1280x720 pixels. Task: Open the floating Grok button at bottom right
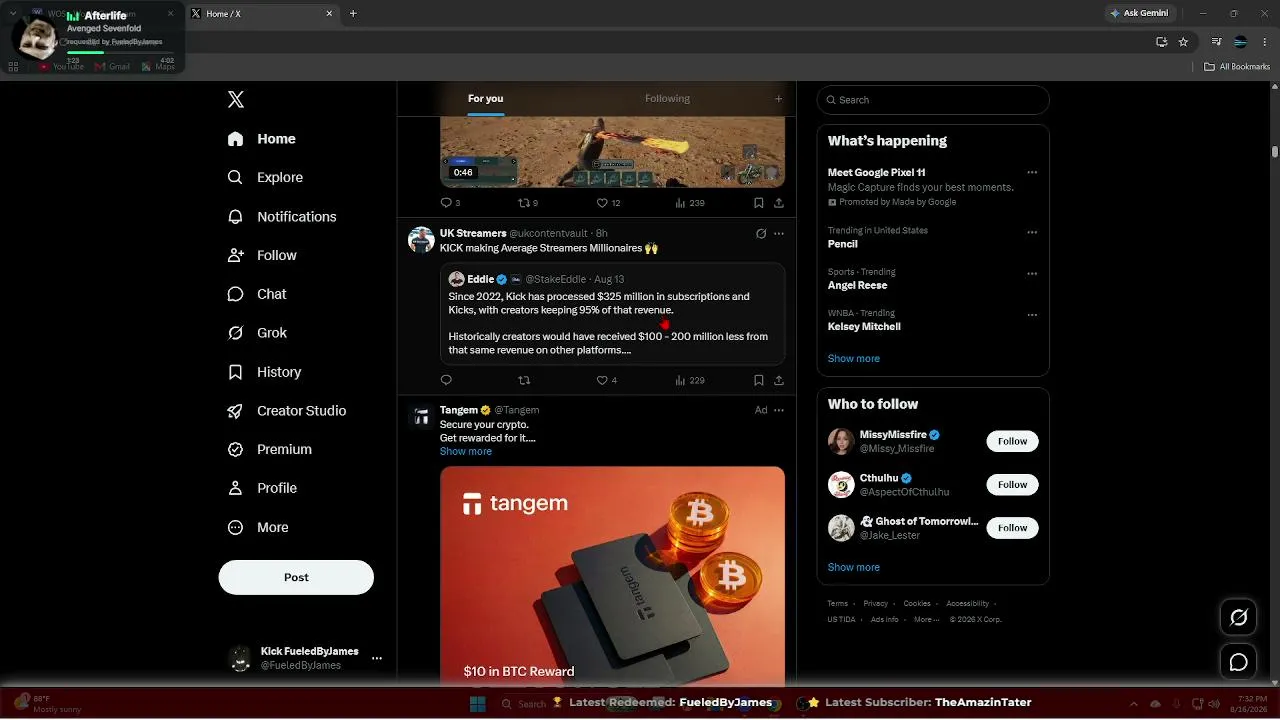point(1238,618)
